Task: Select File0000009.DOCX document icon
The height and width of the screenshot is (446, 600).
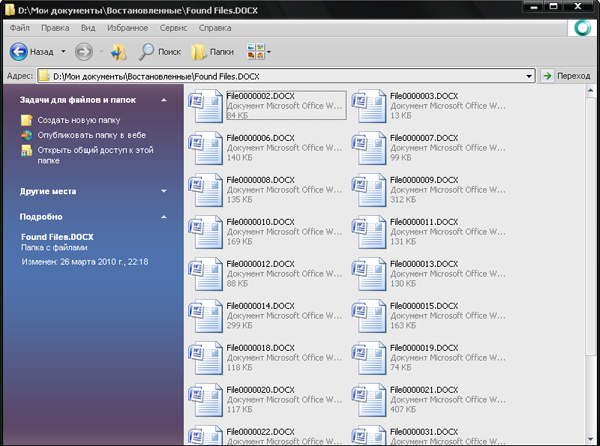Action: point(369,190)
